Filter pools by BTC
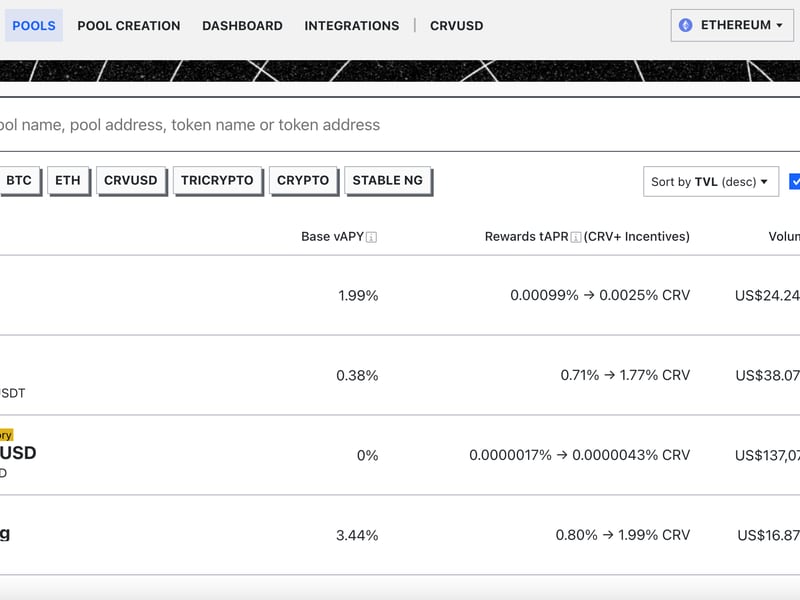The image size is (800, 600). [19, 180]
